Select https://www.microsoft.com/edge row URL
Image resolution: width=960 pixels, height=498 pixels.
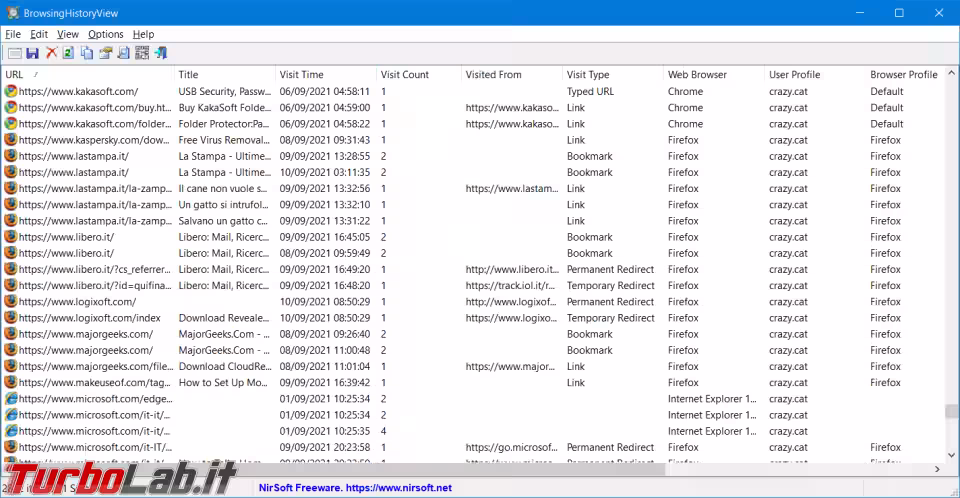click(x=96, y=399)
